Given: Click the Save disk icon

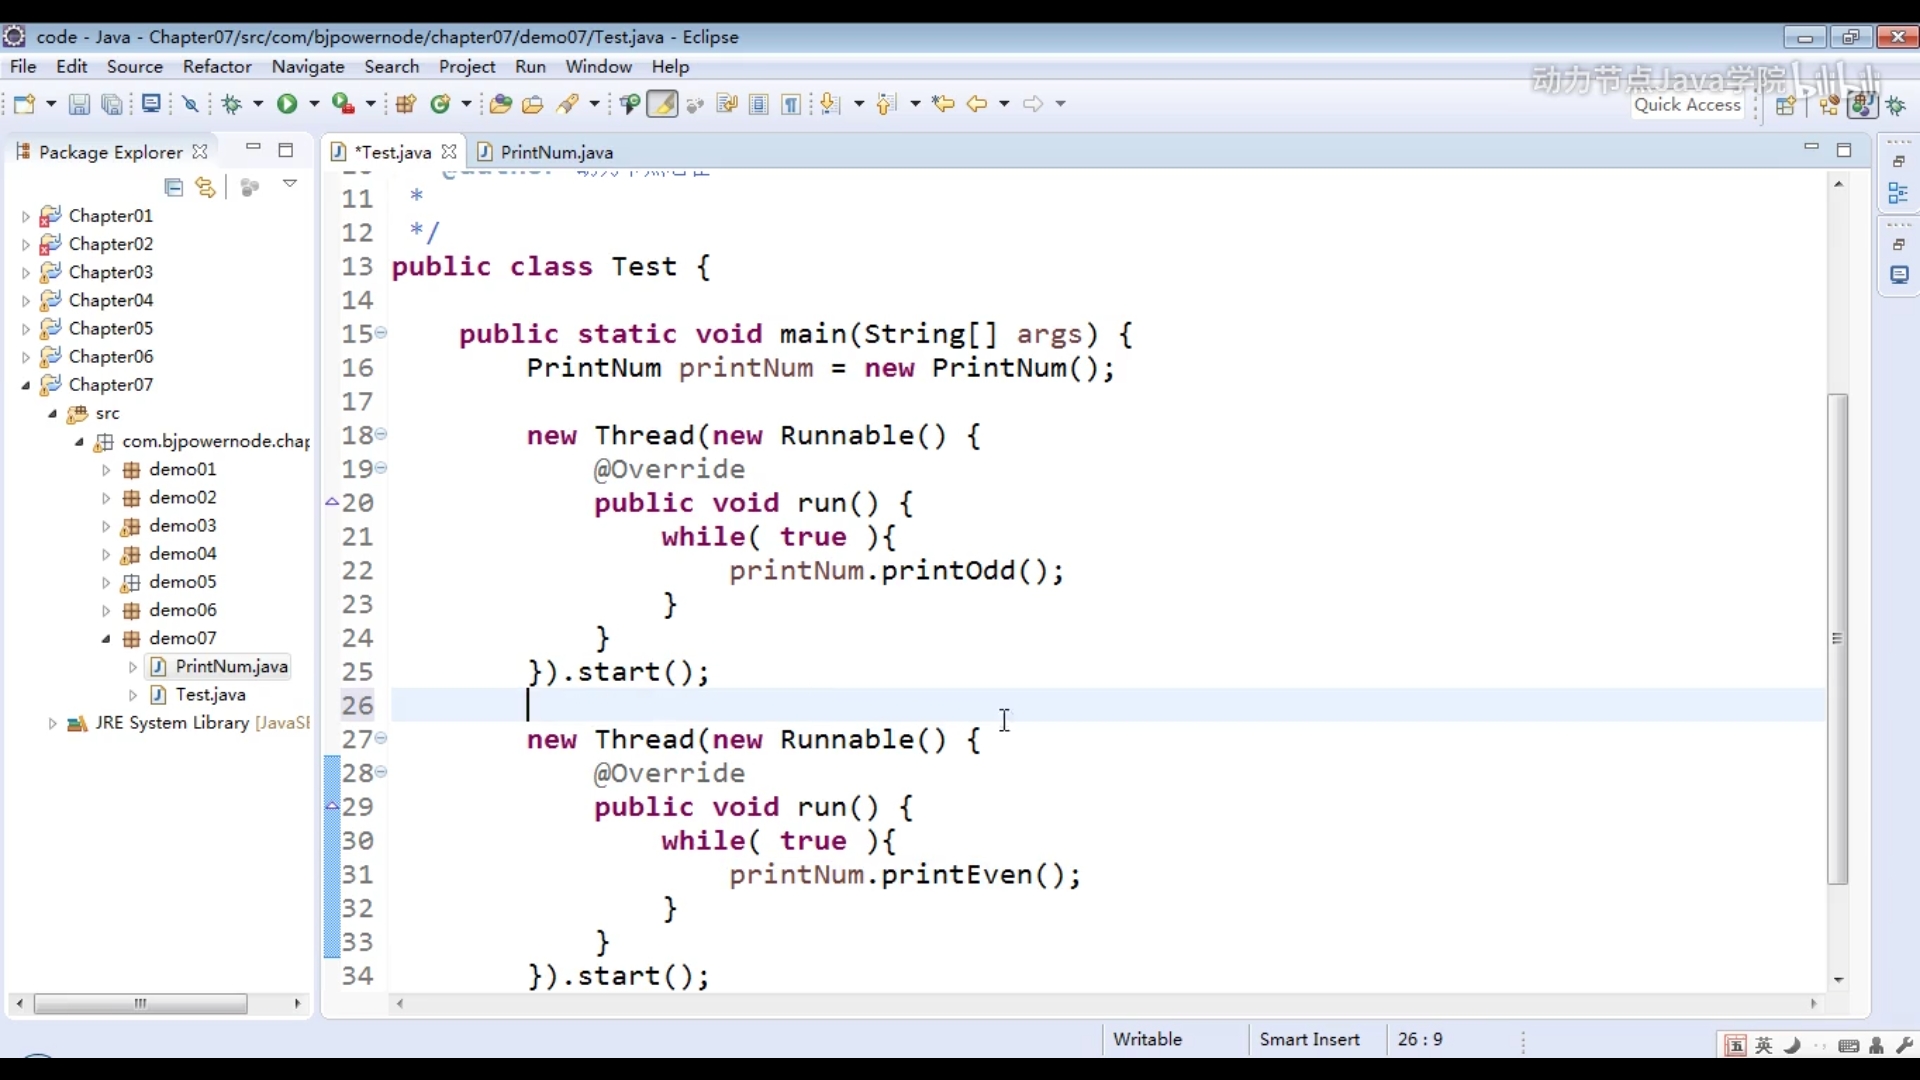Looking at the screenshot, I should coord(79,104).
